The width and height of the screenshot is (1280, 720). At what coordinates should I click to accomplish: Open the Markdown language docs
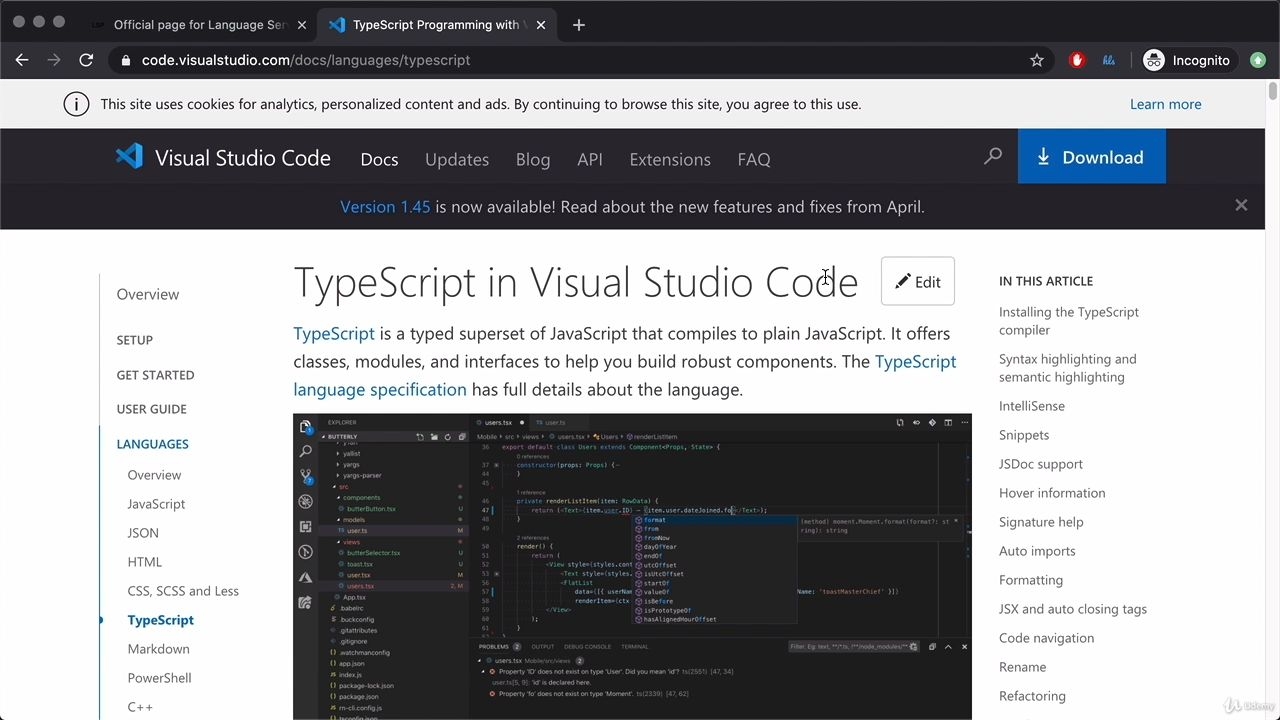(x=158, y=649)
